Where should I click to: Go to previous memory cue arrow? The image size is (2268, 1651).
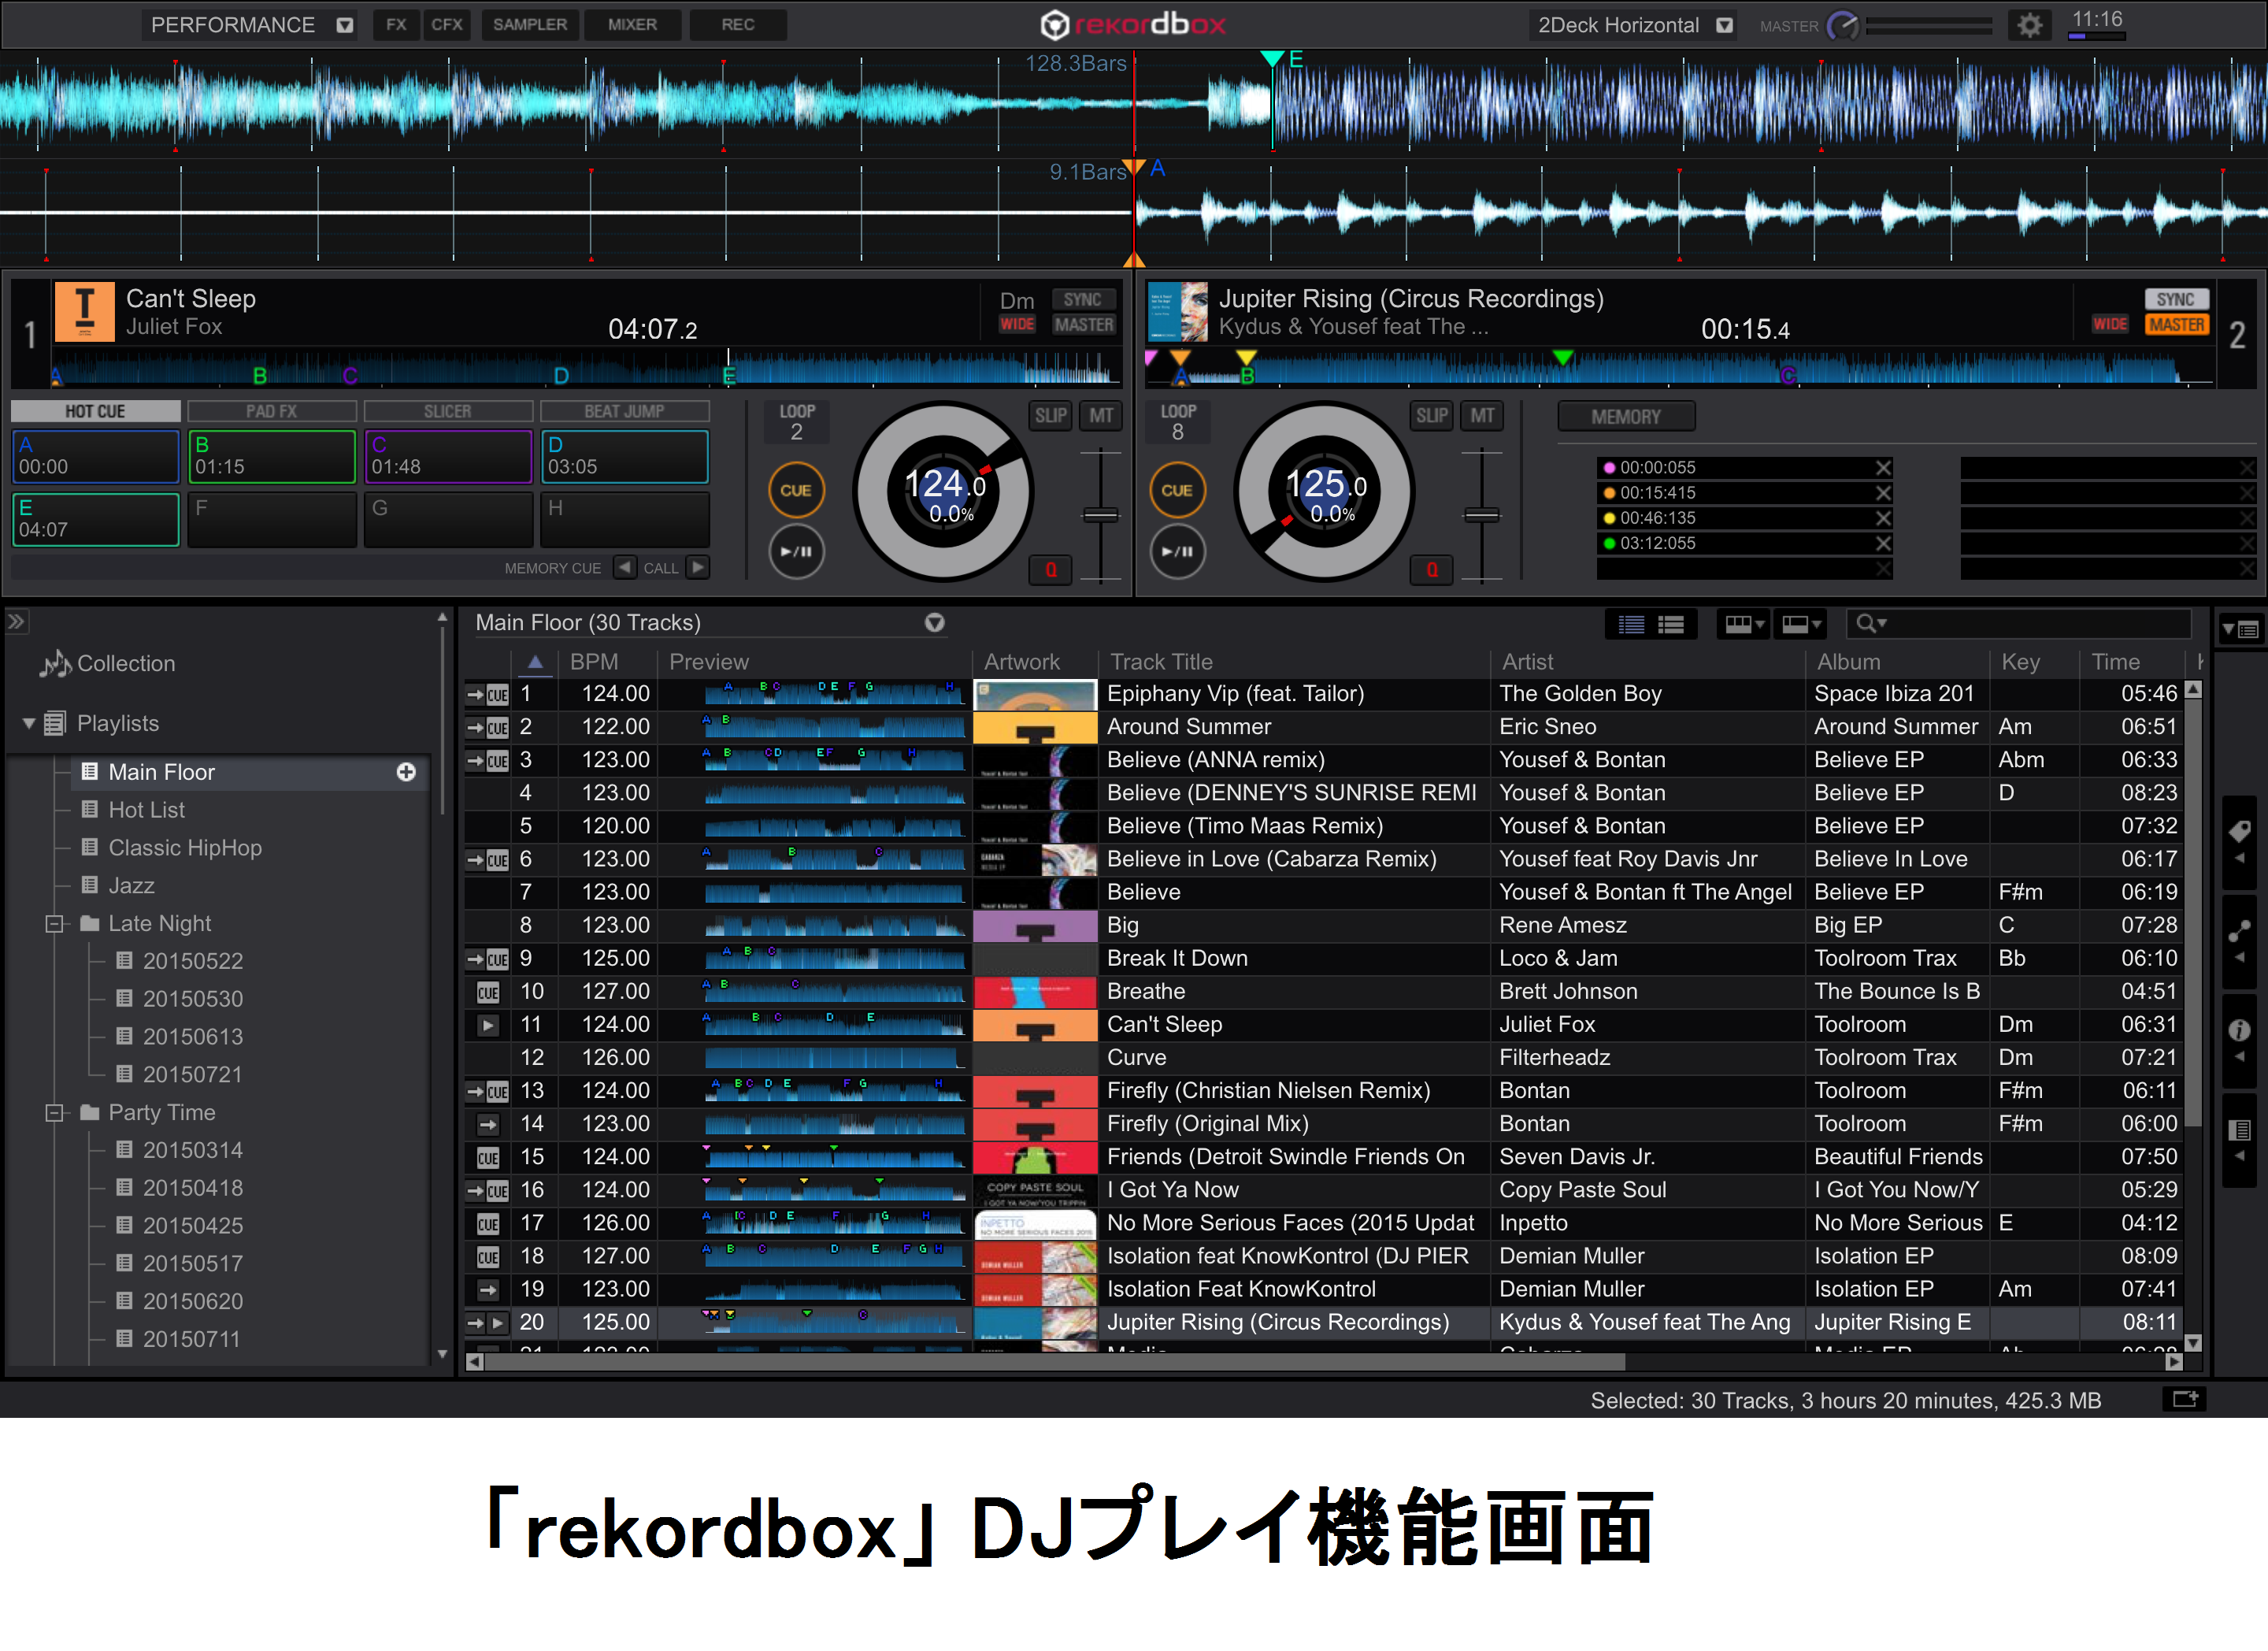pyautogui.click(x=625, y=567)
